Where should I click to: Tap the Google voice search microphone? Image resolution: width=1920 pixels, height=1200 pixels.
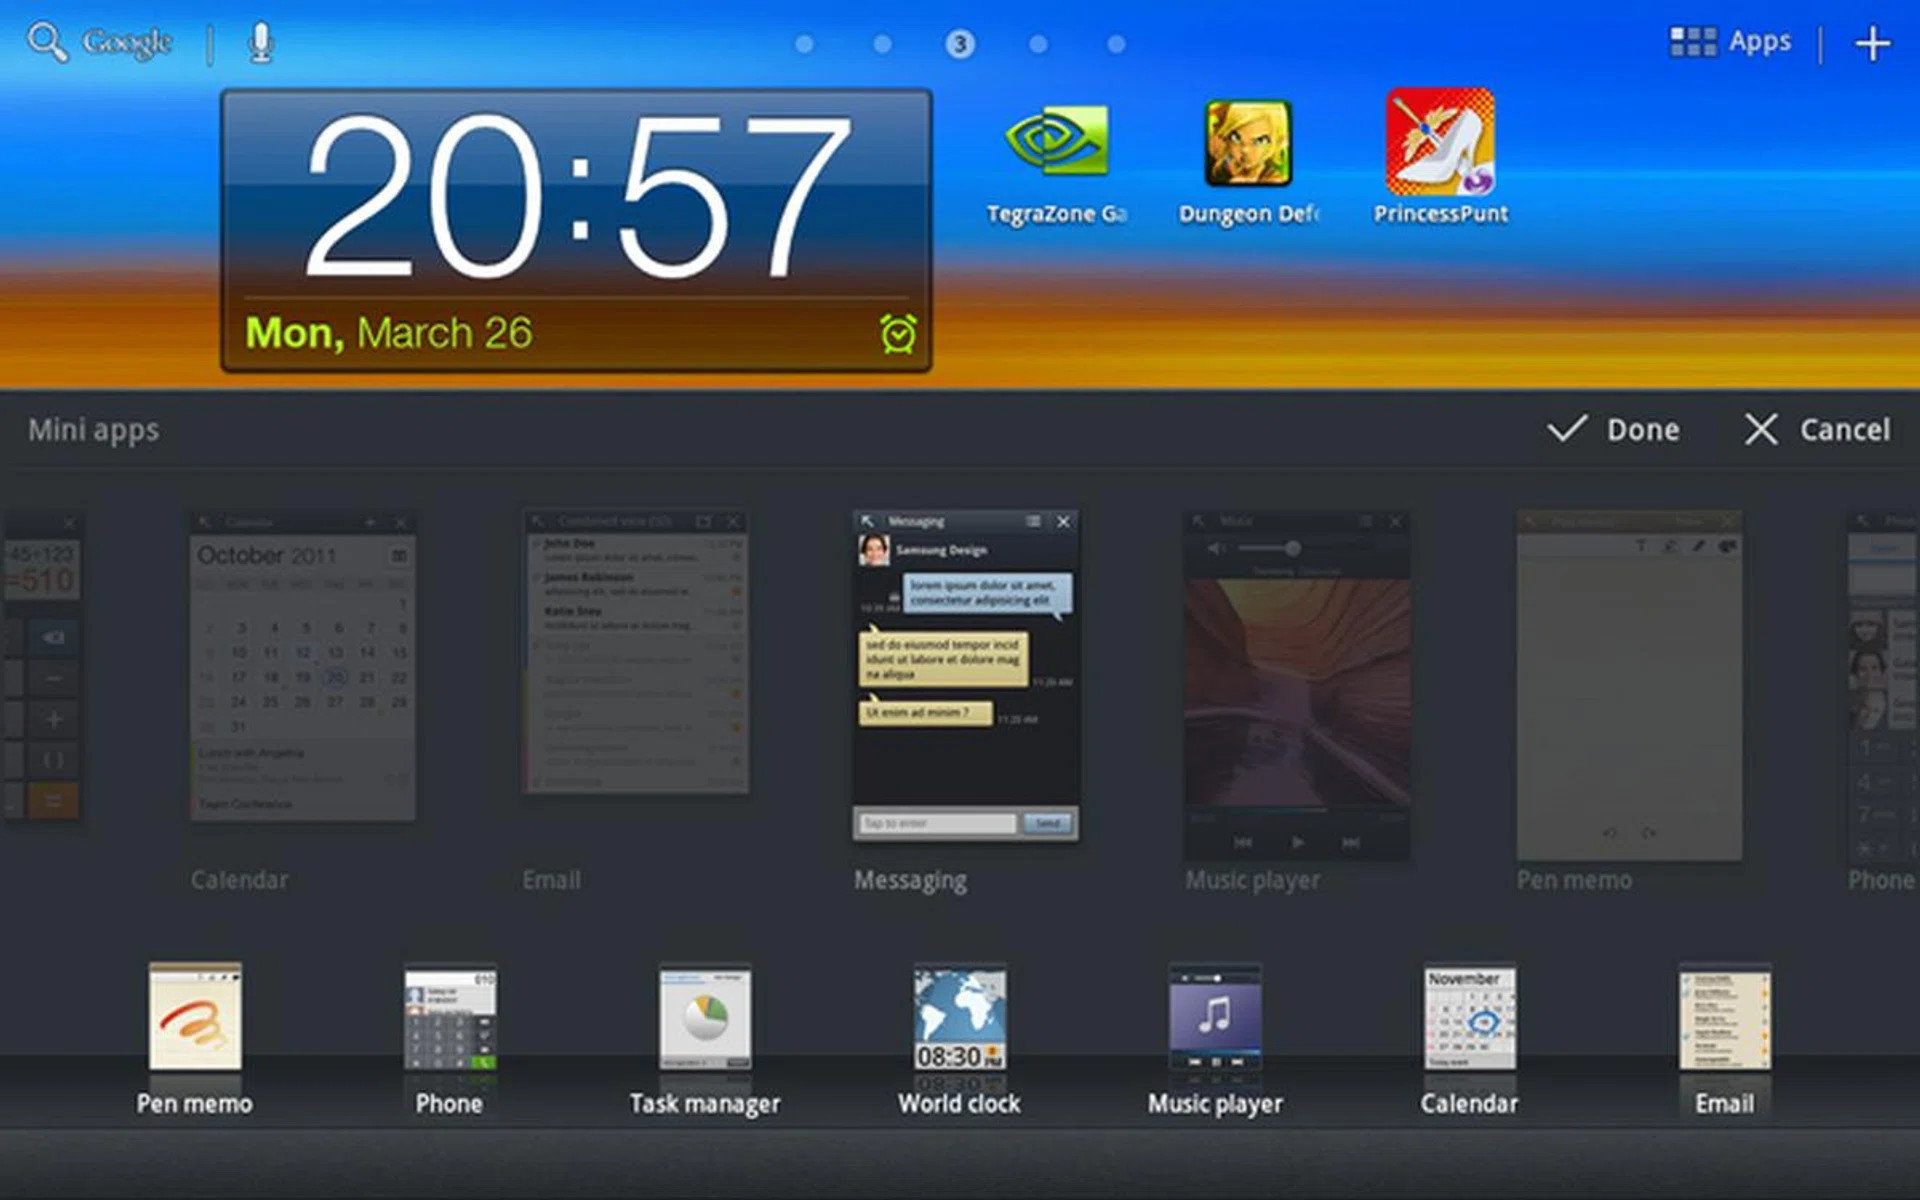pyautogui.click(x=261, y=43)
